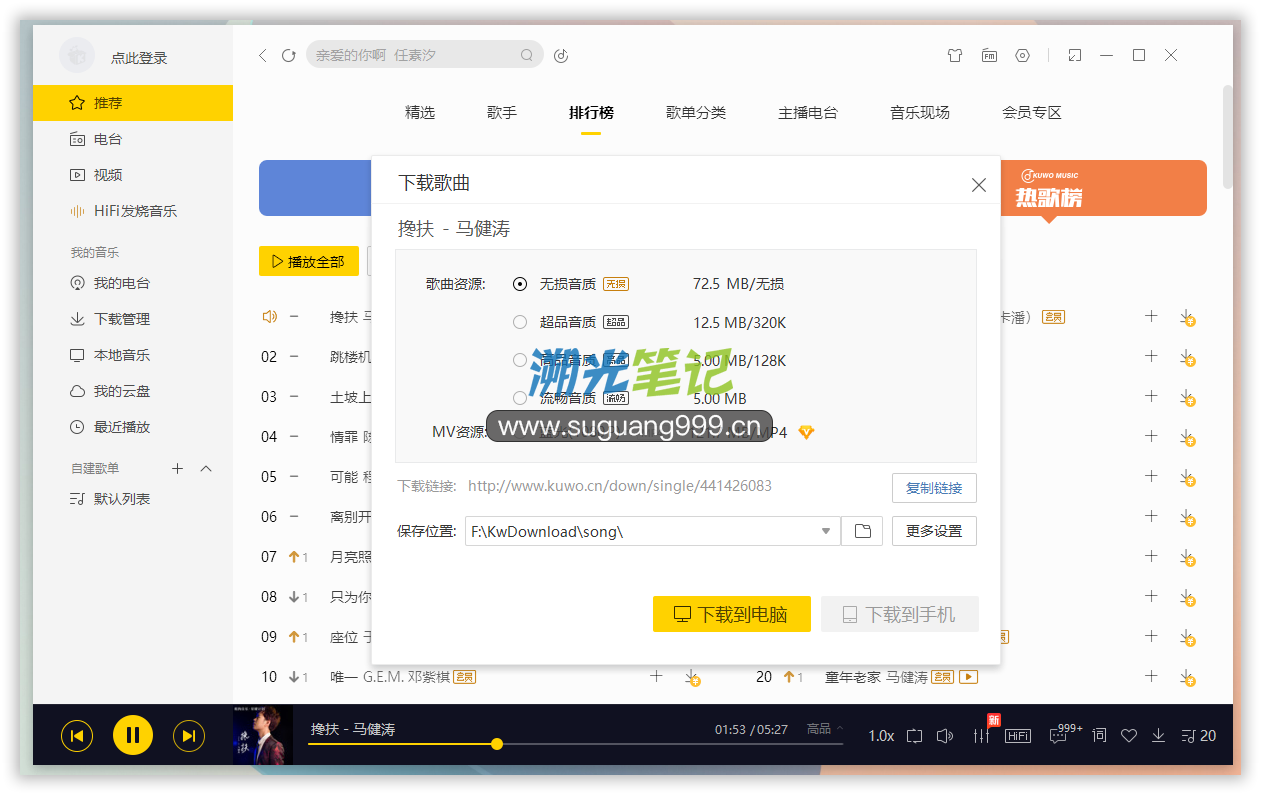Choose the 流畅音质 radio button
The height and width of the screenshot is (795, 1261).
pos(520,398)
